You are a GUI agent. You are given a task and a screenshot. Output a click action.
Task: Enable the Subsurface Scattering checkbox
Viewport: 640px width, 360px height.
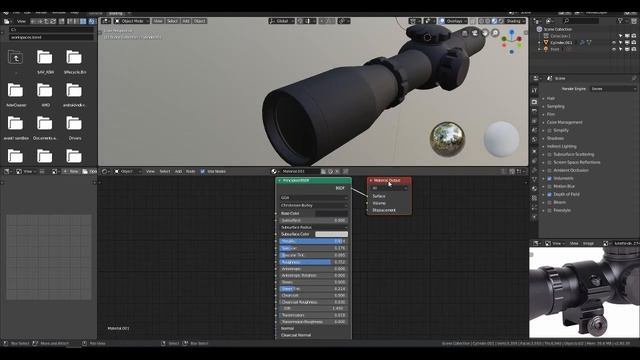(x=549, y=154)
